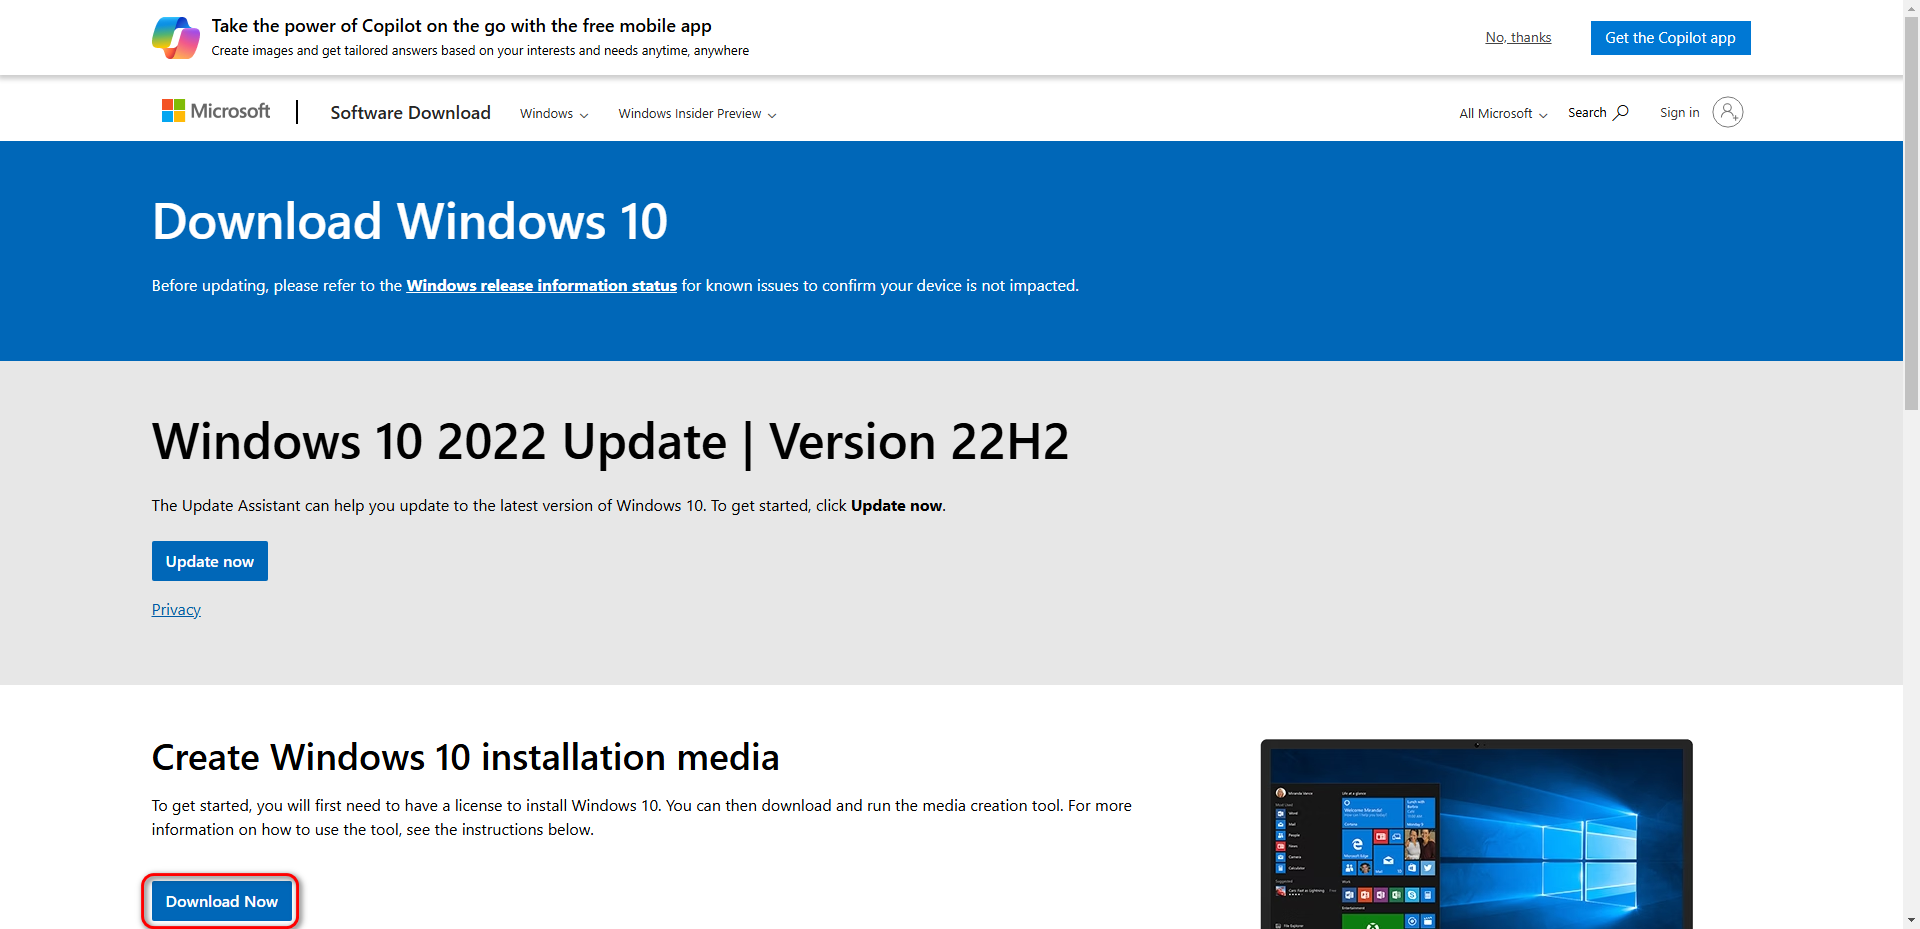Click the Sign in account avatar icon
This screenshot has height=929, width=1920.
[x=1727, y=112]
